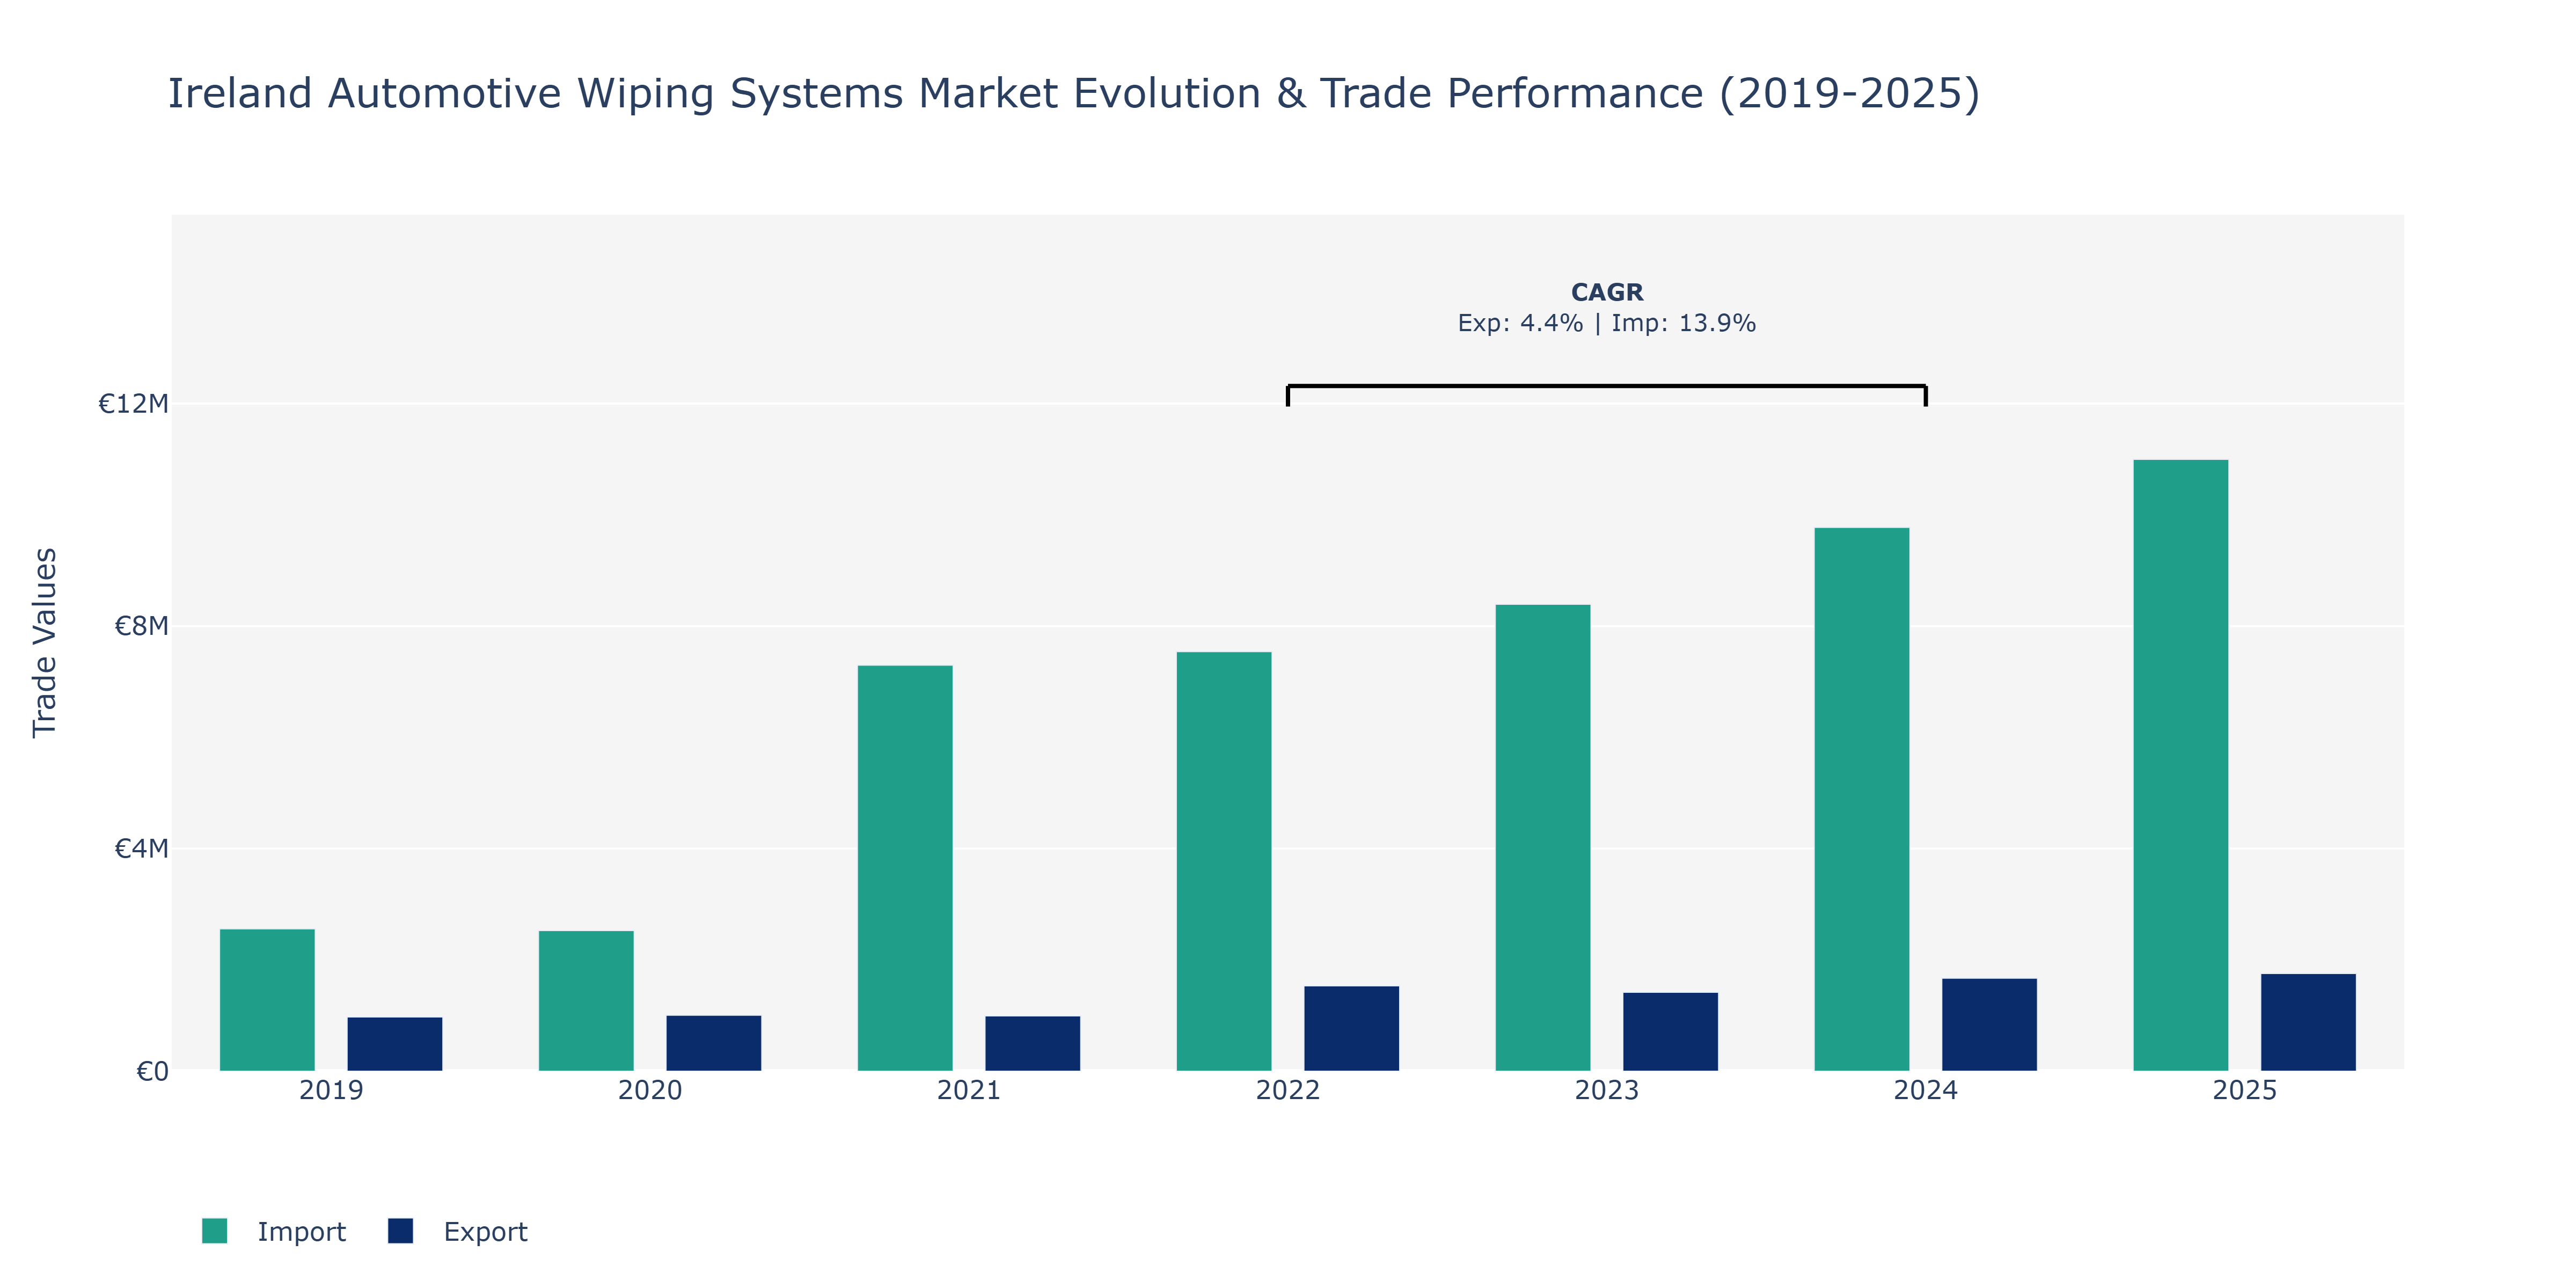Select the 2020 import bar

click(586, 1001)
